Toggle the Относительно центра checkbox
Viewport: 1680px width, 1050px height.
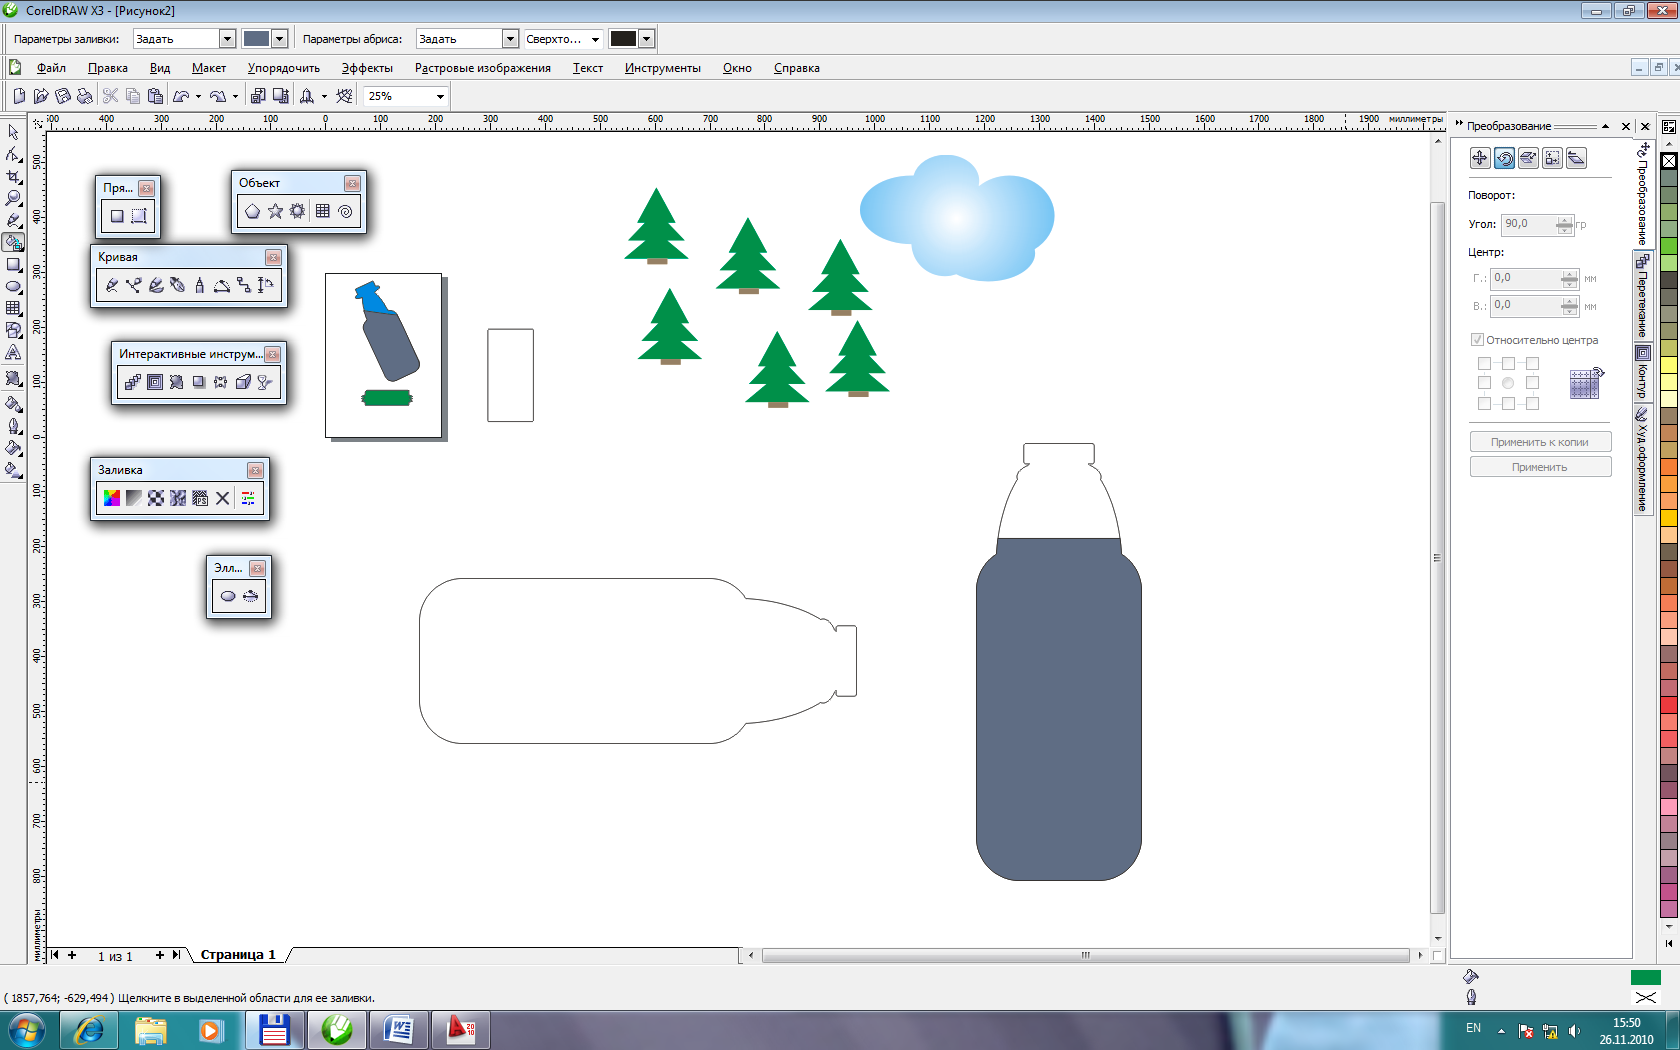tap(1477, 340)
